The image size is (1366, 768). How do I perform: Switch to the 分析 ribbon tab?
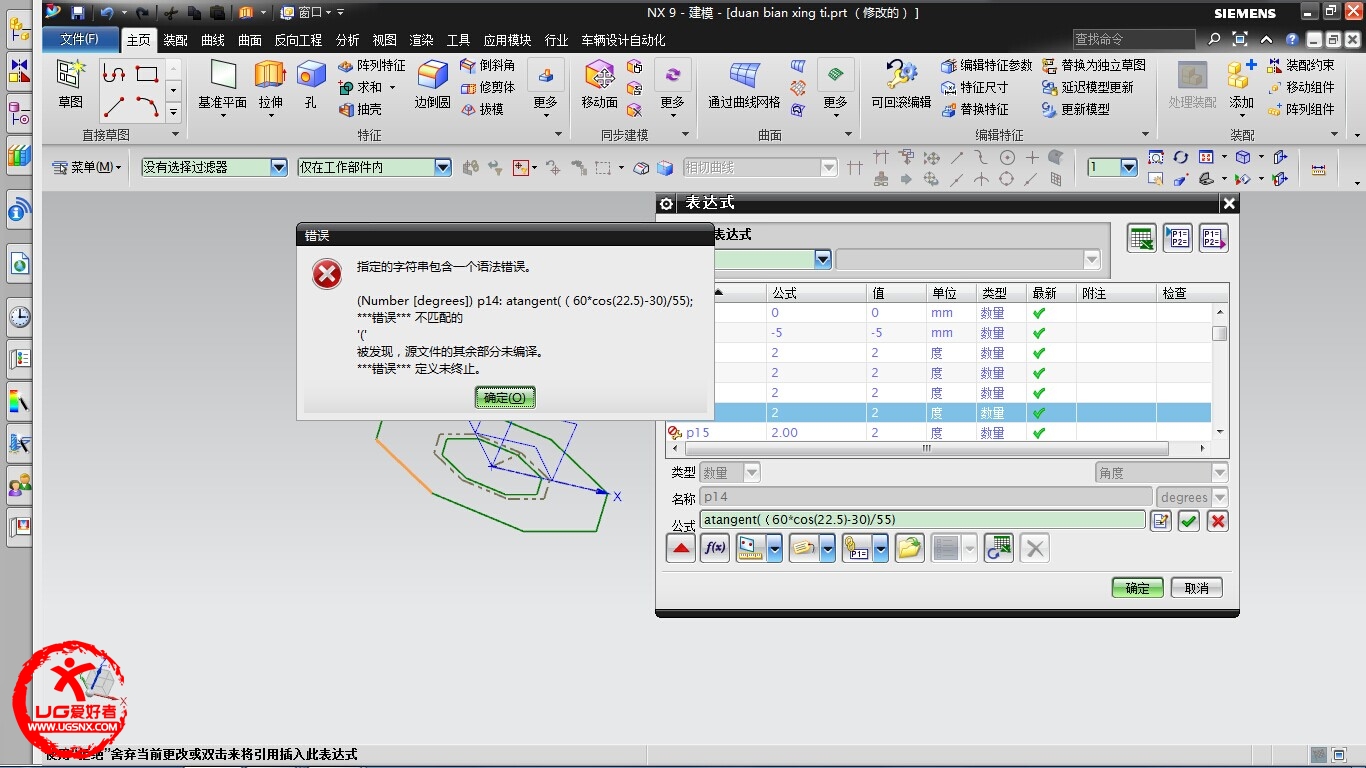coord(348,40)
